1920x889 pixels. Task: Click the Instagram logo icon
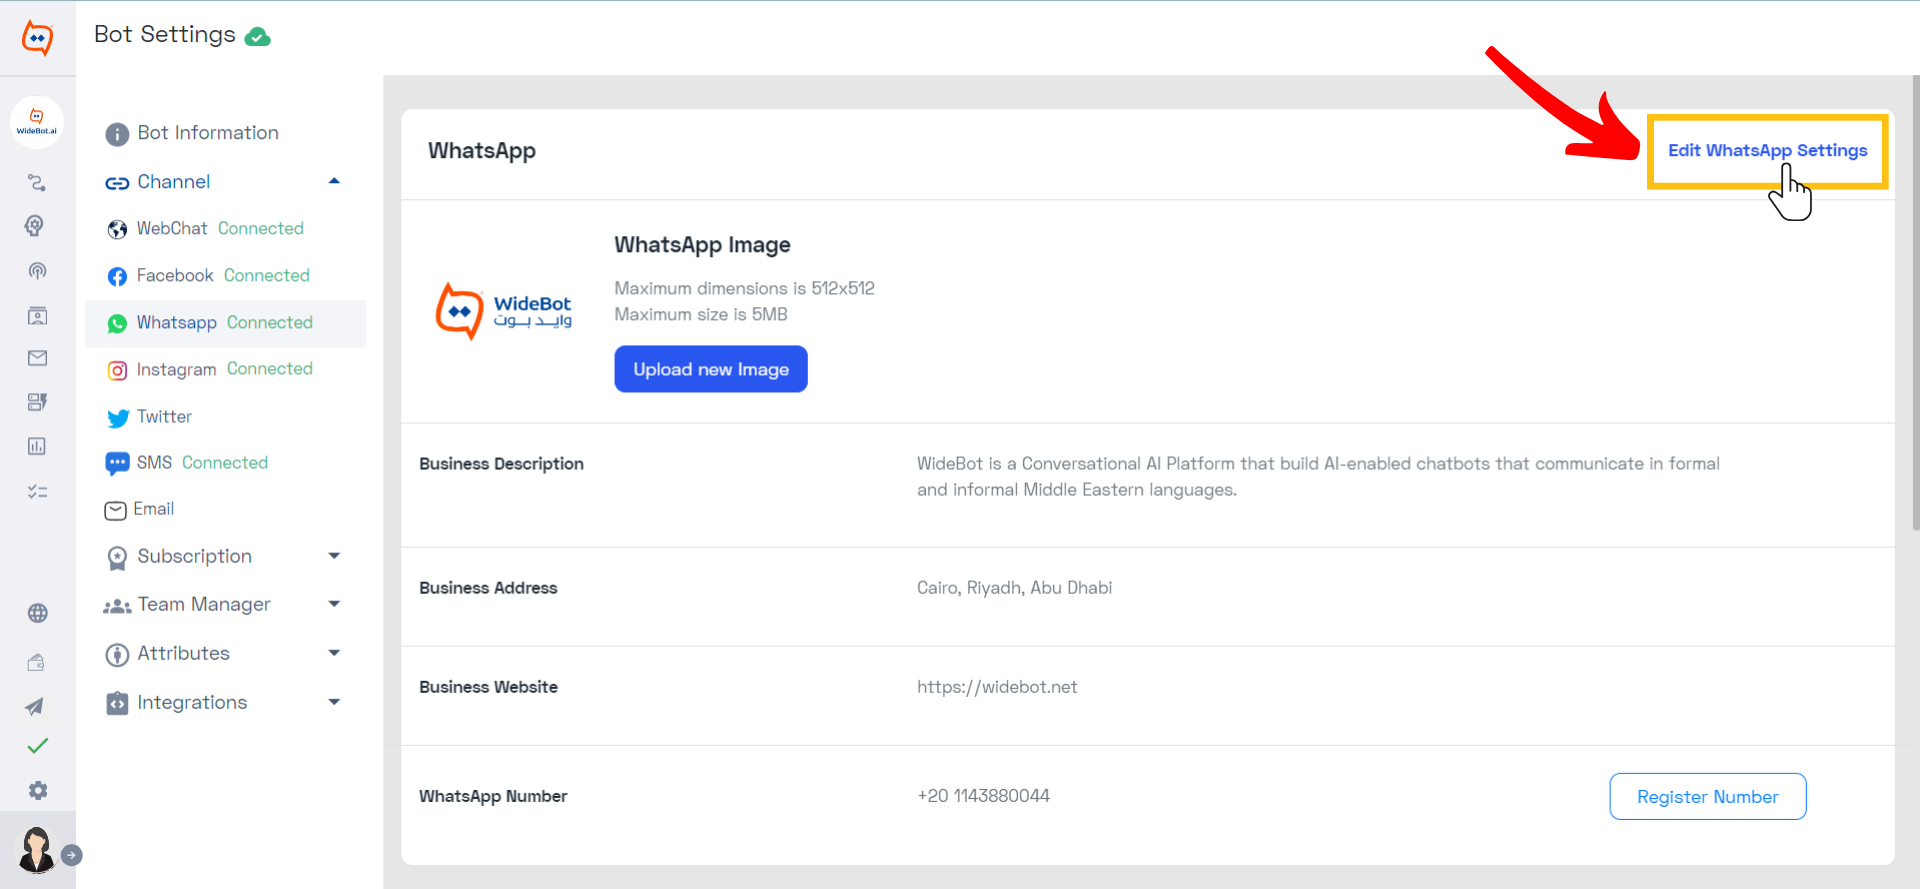[117, 371]
